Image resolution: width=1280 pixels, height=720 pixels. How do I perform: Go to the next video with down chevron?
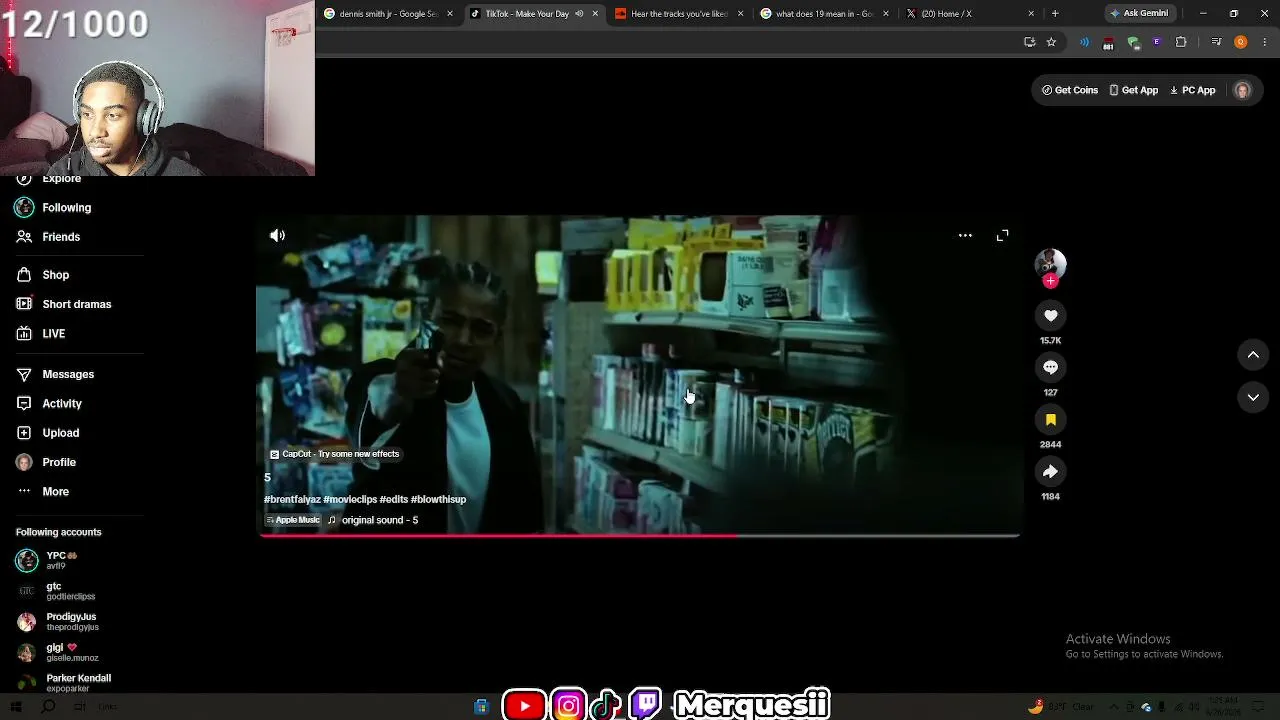tap(1253, 397)
